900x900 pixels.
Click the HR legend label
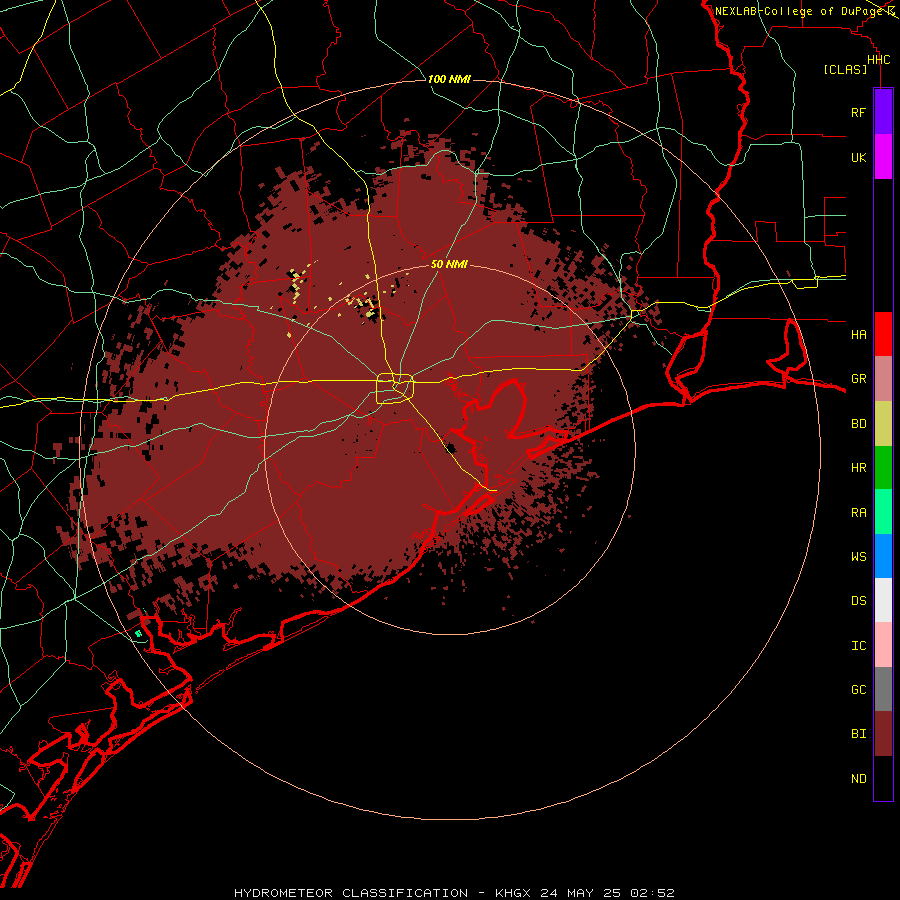[x=858, y=468]
